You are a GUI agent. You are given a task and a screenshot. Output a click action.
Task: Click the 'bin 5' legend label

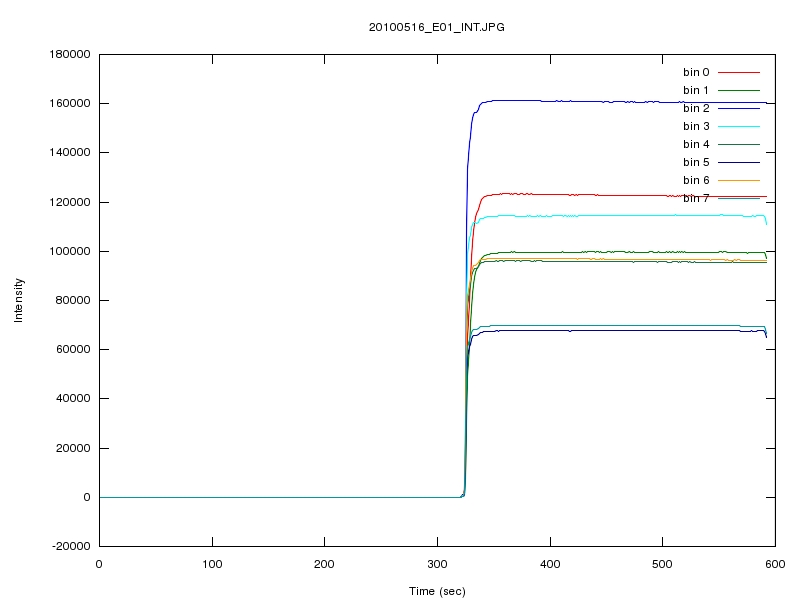pos(696,162)
